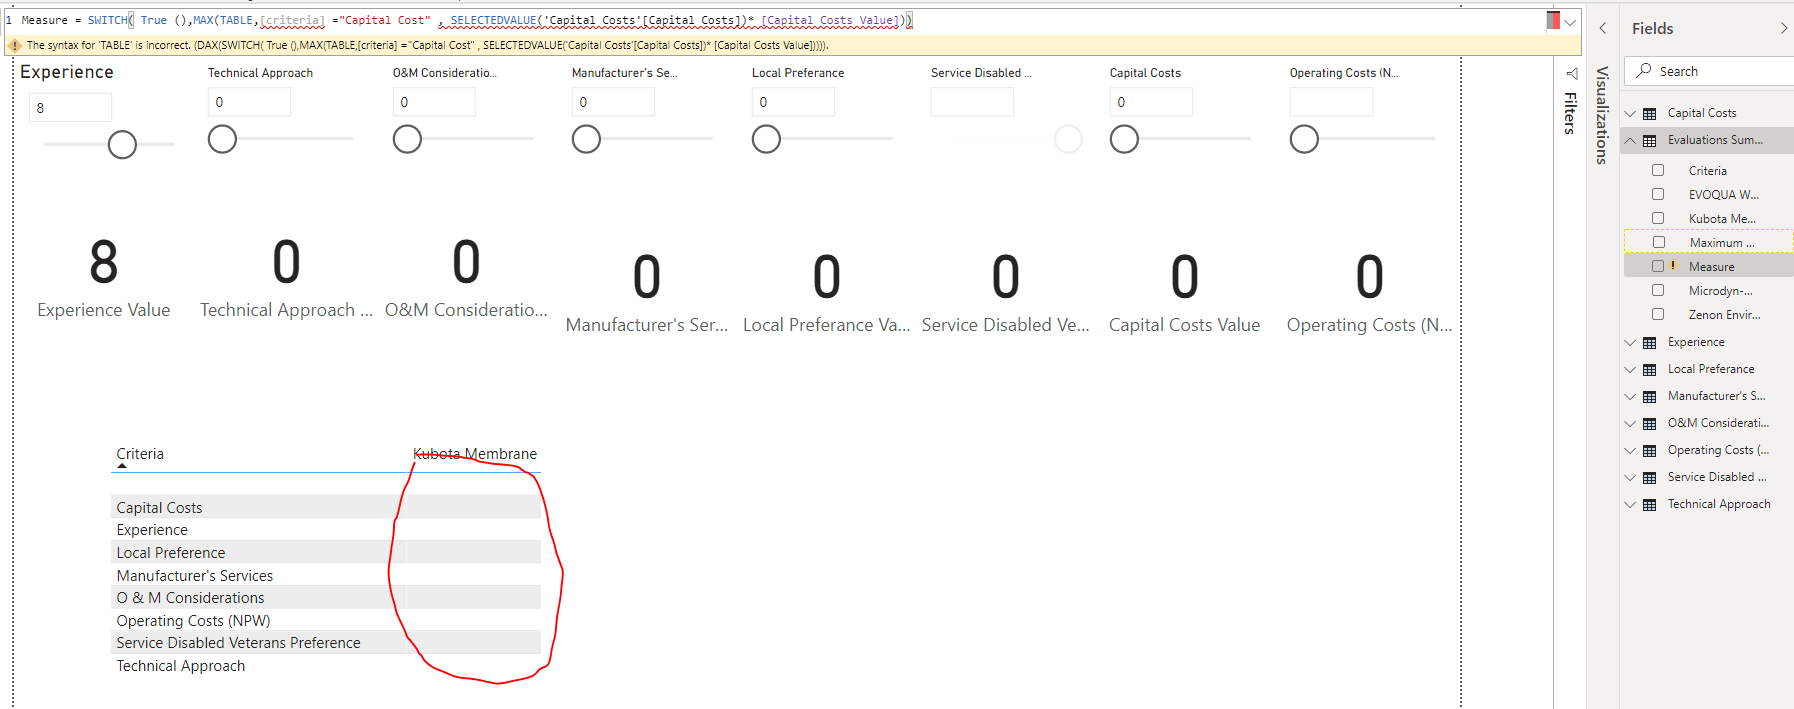Image resolution: width=1794 pixels, height=709 pixels.
Task: Click the Experience value input box
Action: point(70,108)
